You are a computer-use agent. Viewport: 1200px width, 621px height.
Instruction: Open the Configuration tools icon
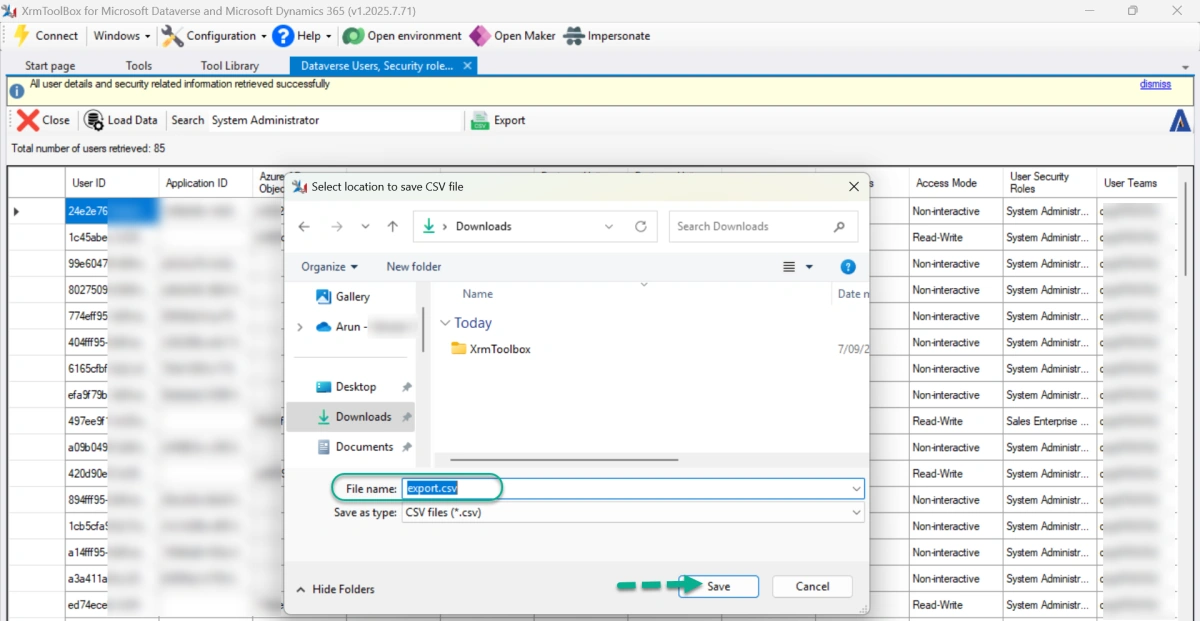(172, 36)
